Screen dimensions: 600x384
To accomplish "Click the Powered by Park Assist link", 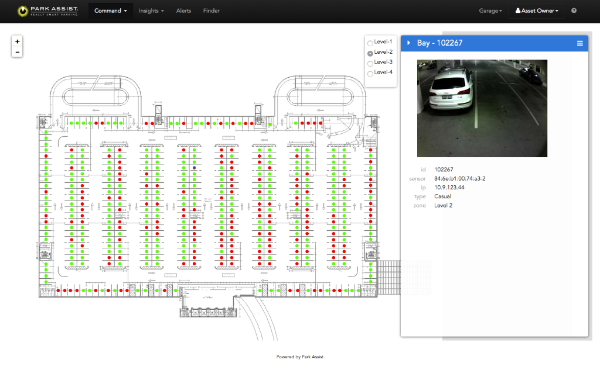I will tap(300, 357).
